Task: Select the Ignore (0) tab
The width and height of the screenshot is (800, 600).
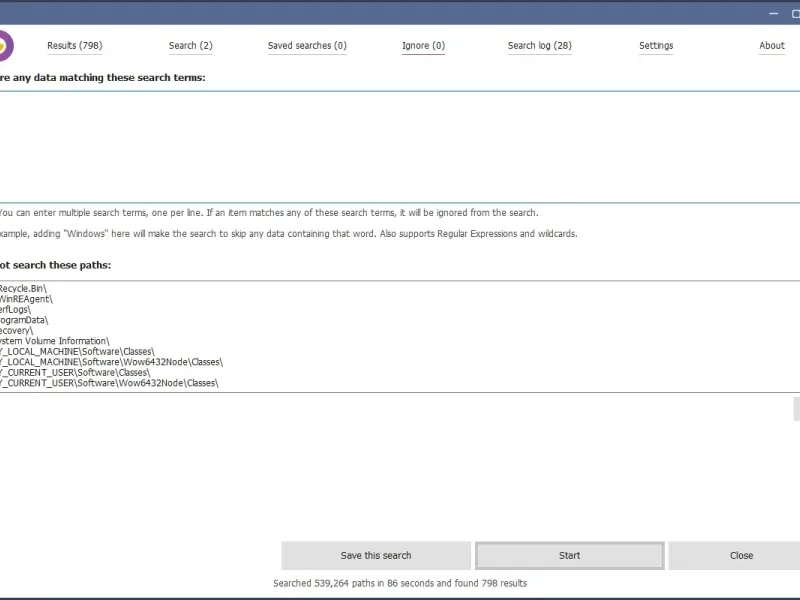Action: (x=423, y=45)
